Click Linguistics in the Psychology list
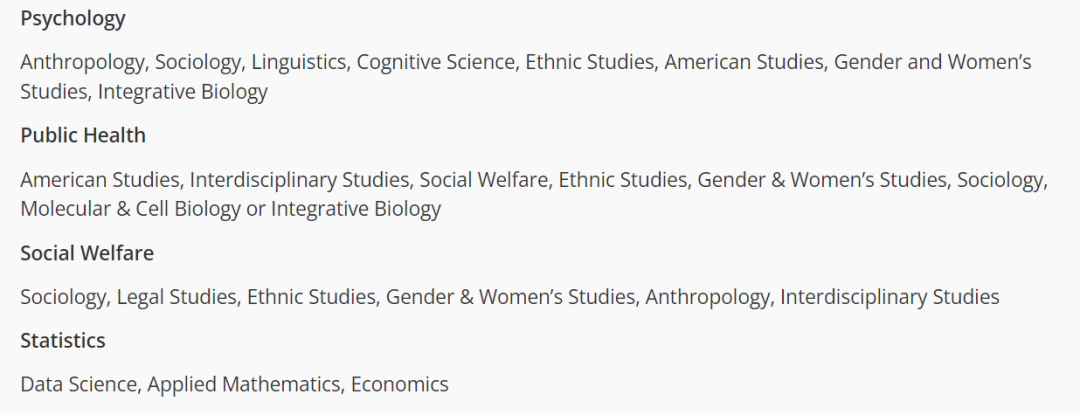The width and height of the screenshot is (1080, 415). 298,63
